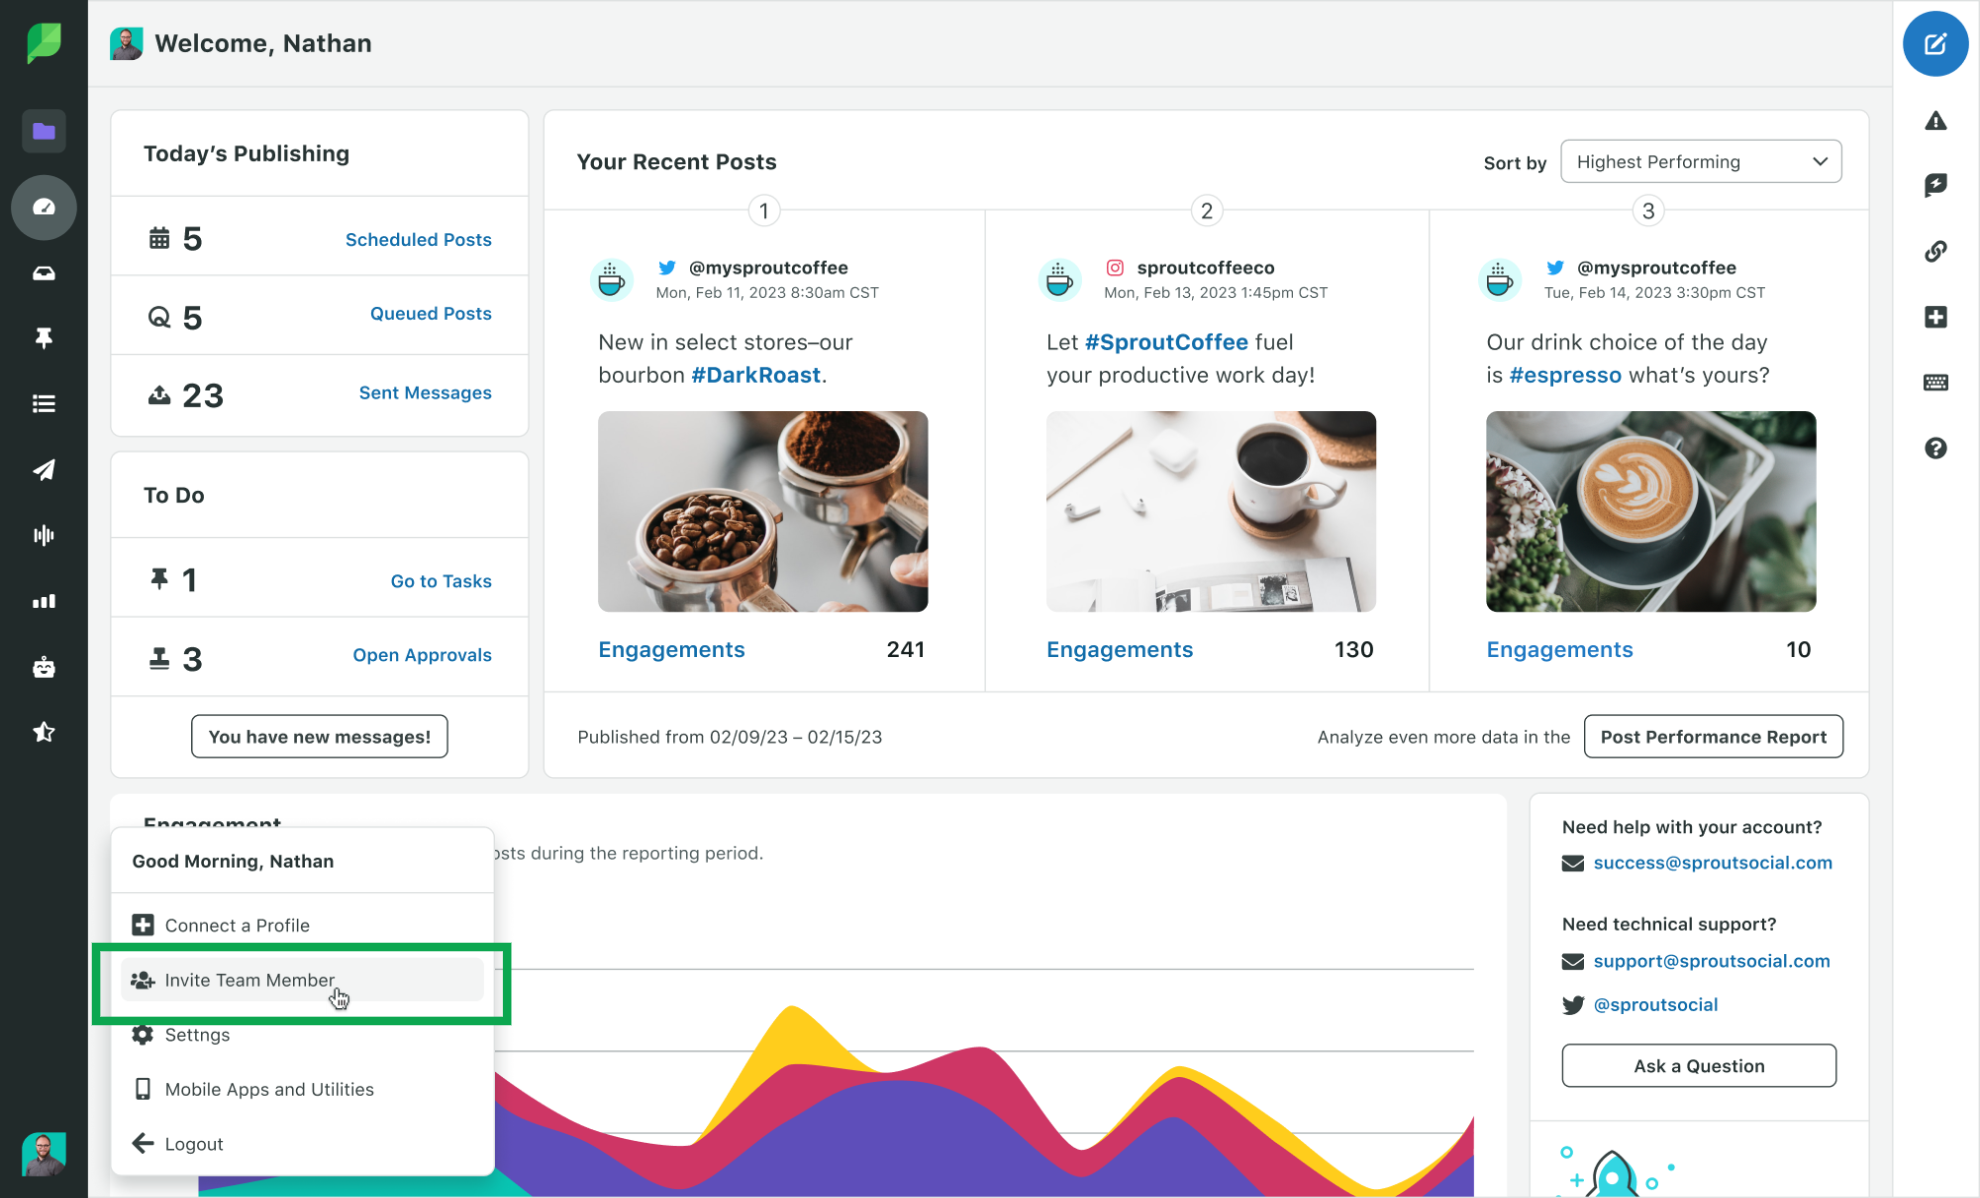Open Scheduled Posts link in dashboard
This screenshot has height=1198, width=1980.
[x=417, y=238]
